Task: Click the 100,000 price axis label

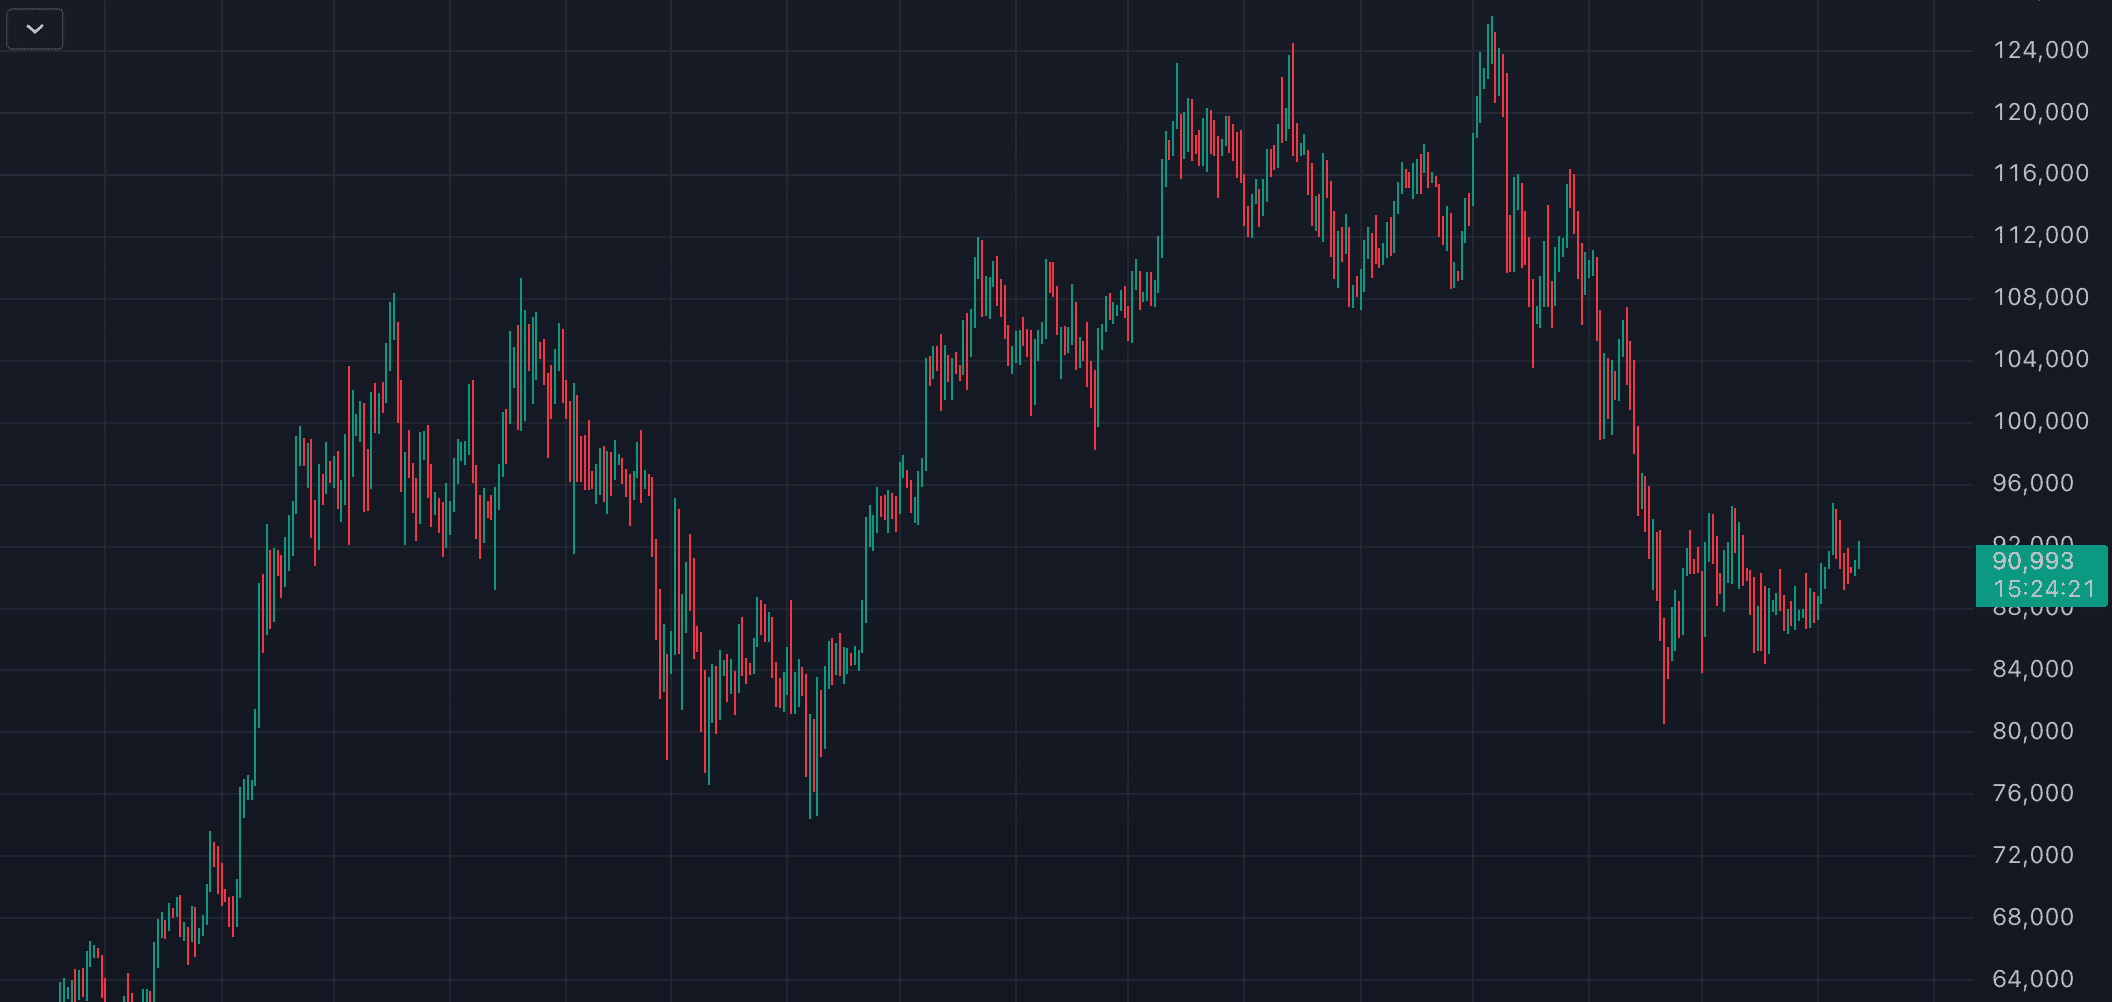Action: tap(2040, 421)
